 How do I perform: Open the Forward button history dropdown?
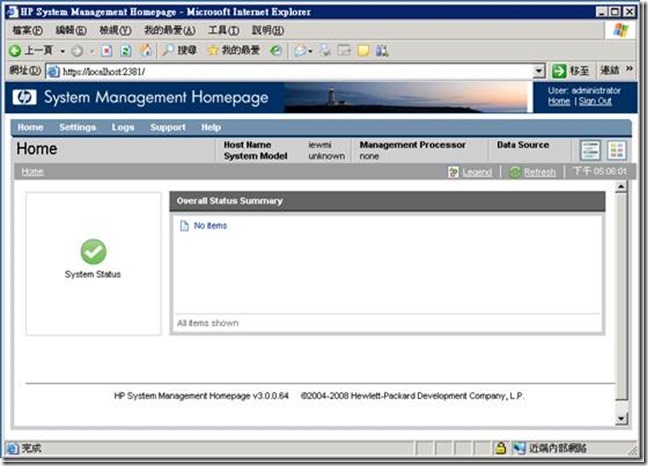coord(92,51)
